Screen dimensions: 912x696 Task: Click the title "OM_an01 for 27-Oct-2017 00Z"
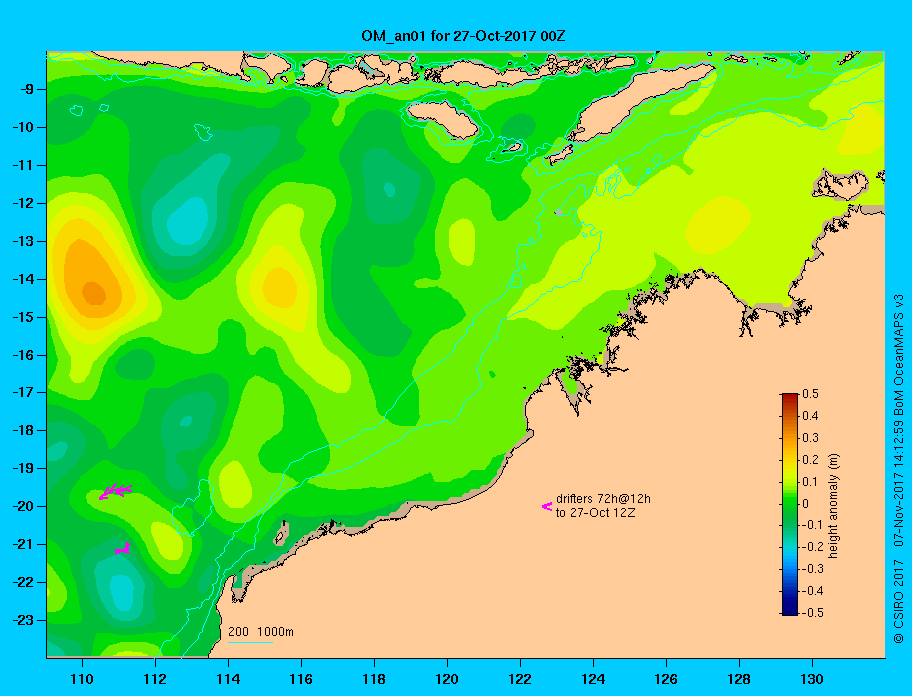tap(463, 36)
